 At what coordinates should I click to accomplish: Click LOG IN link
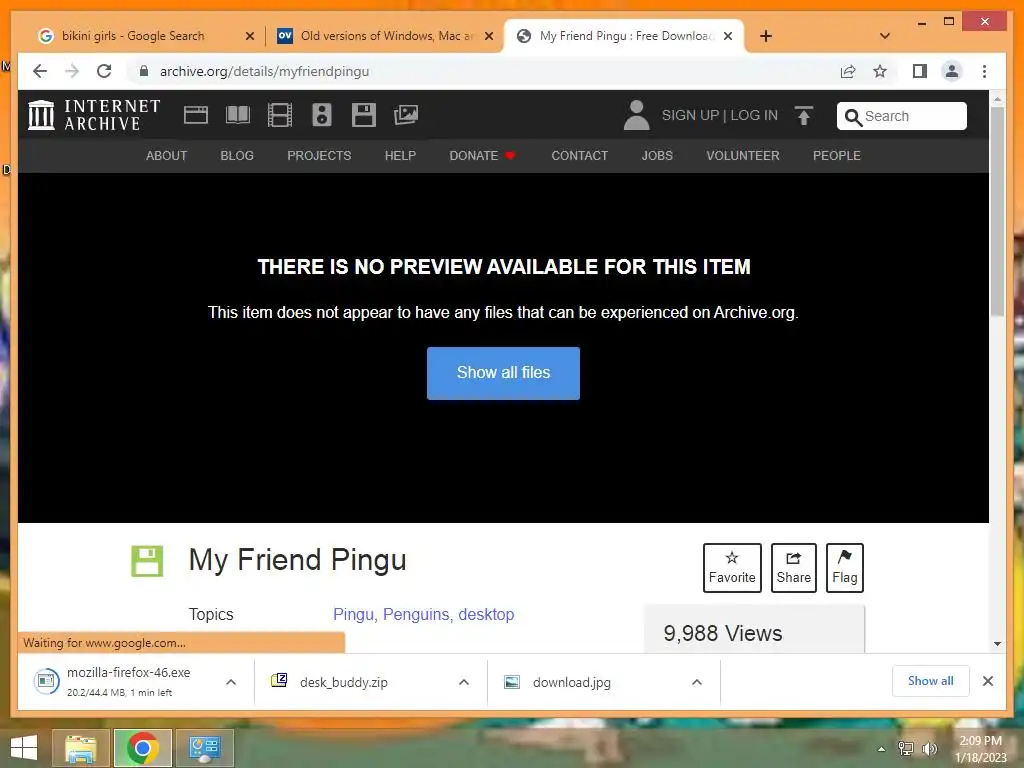754,115
